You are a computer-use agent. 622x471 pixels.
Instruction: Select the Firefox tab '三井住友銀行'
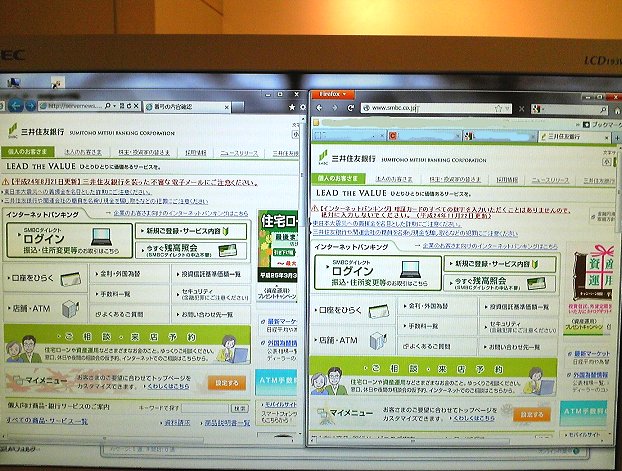tap(572, 137)
